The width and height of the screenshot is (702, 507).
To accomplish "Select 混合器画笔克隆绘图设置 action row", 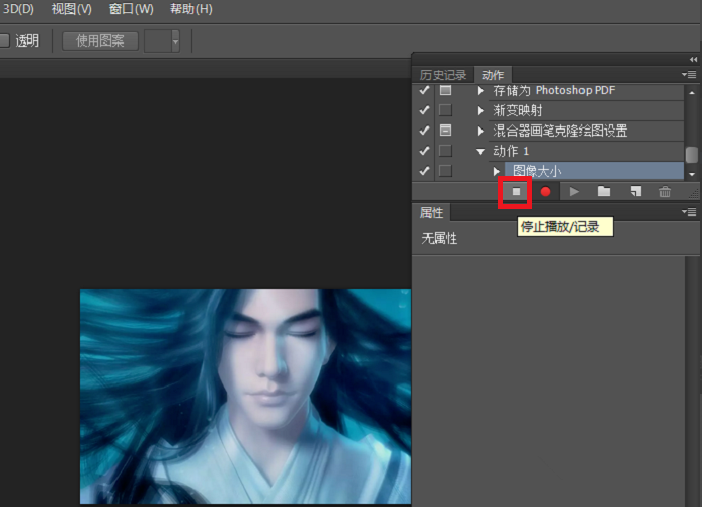I will point(586,131).
